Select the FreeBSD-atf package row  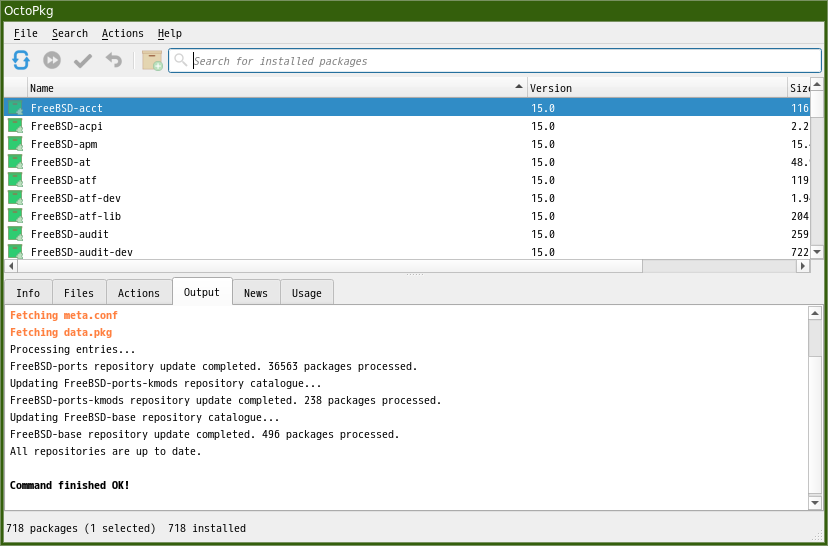point(407,180)
